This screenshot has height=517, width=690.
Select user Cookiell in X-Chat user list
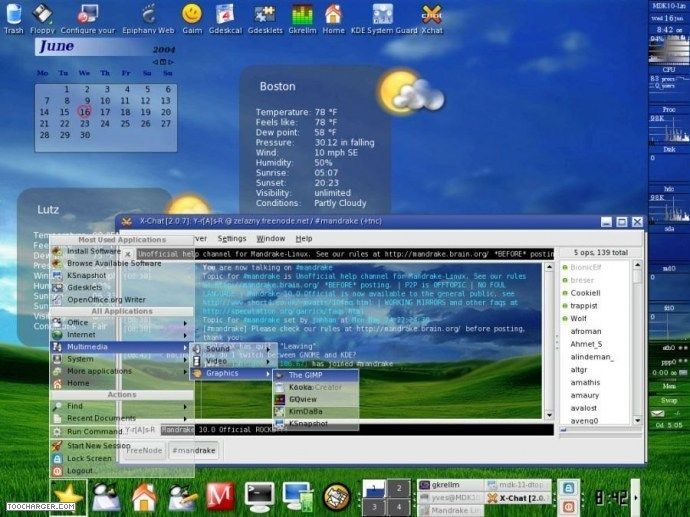click(585, 293)
